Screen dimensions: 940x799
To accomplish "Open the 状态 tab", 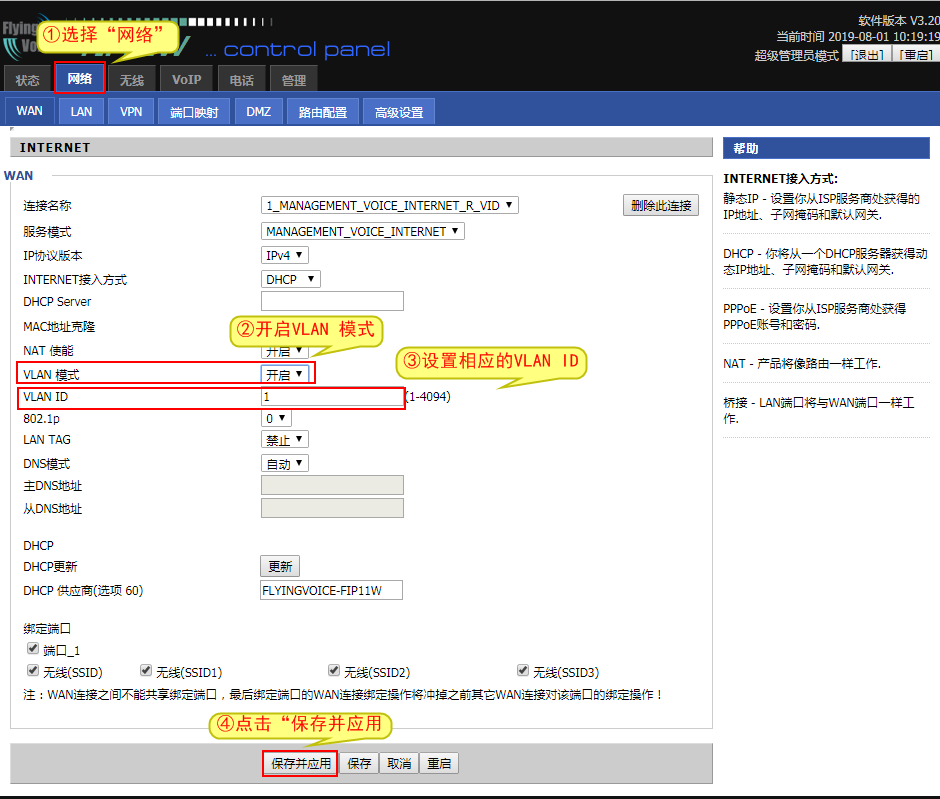I will click(28, 80).
